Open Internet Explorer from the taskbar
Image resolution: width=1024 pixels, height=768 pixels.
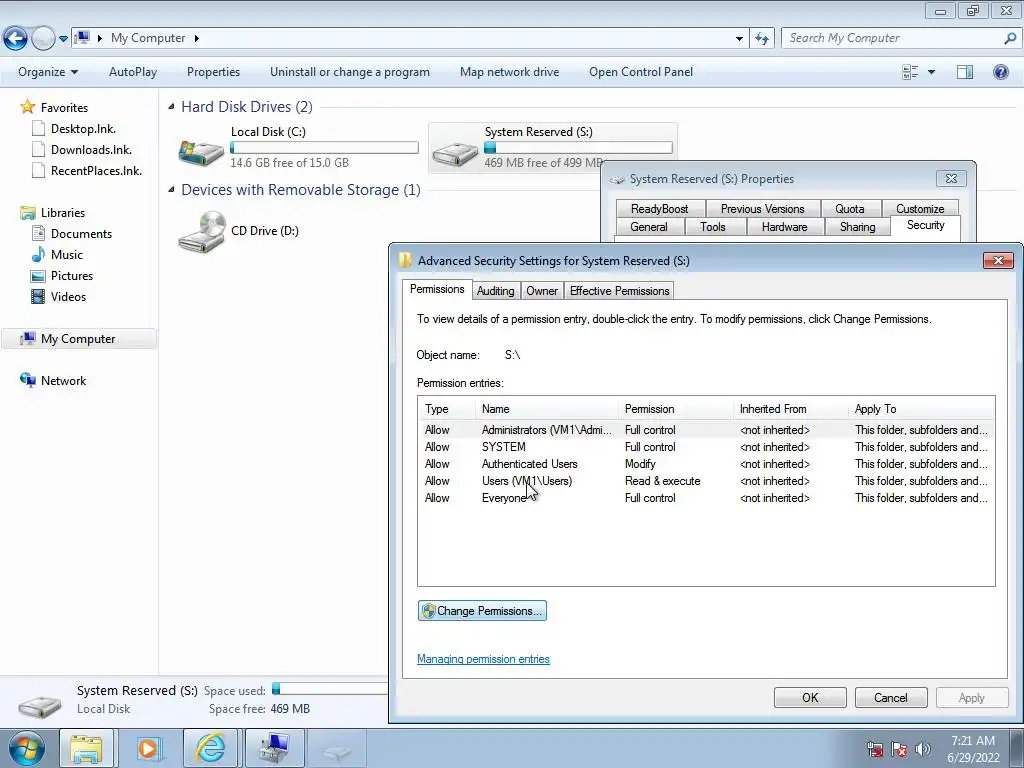[211, 748]
